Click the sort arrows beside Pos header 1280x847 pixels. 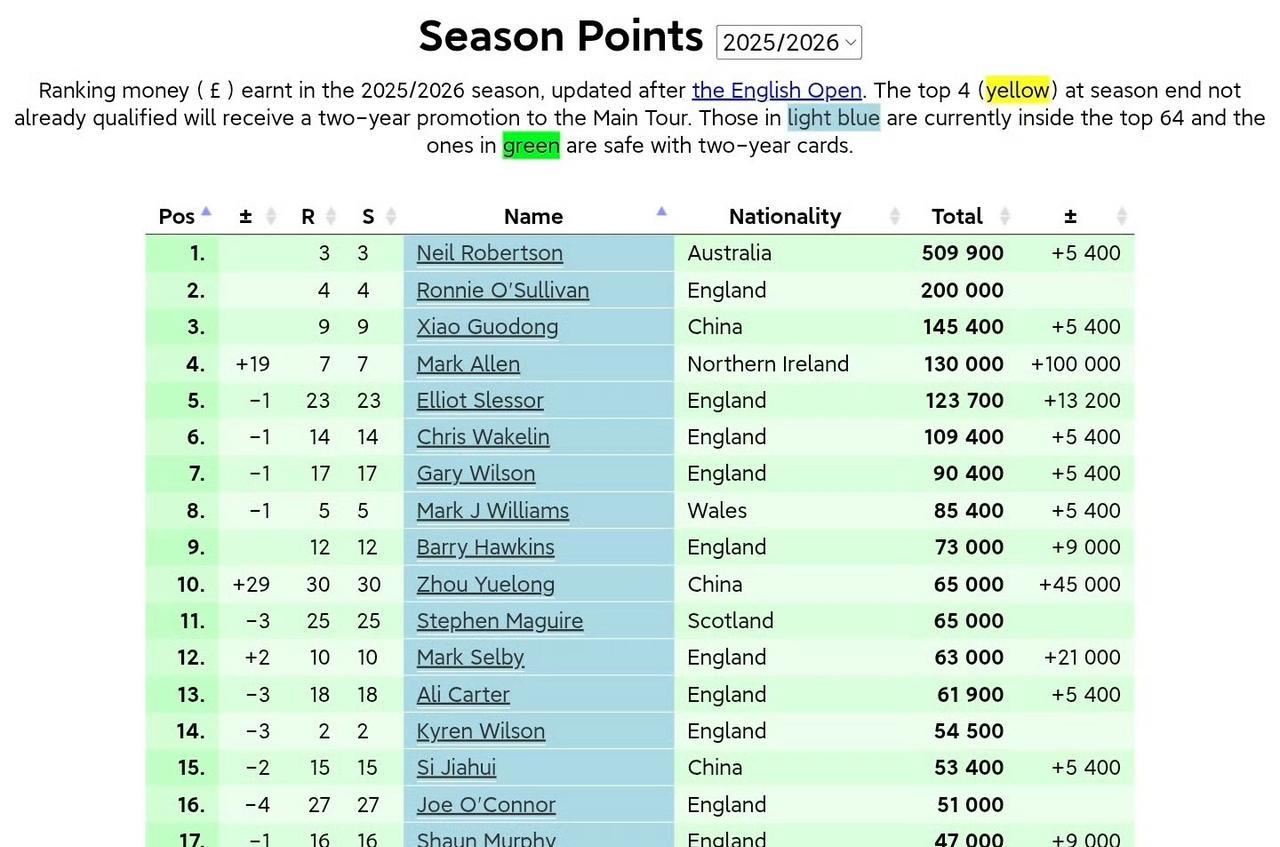(x=206, y=215)
